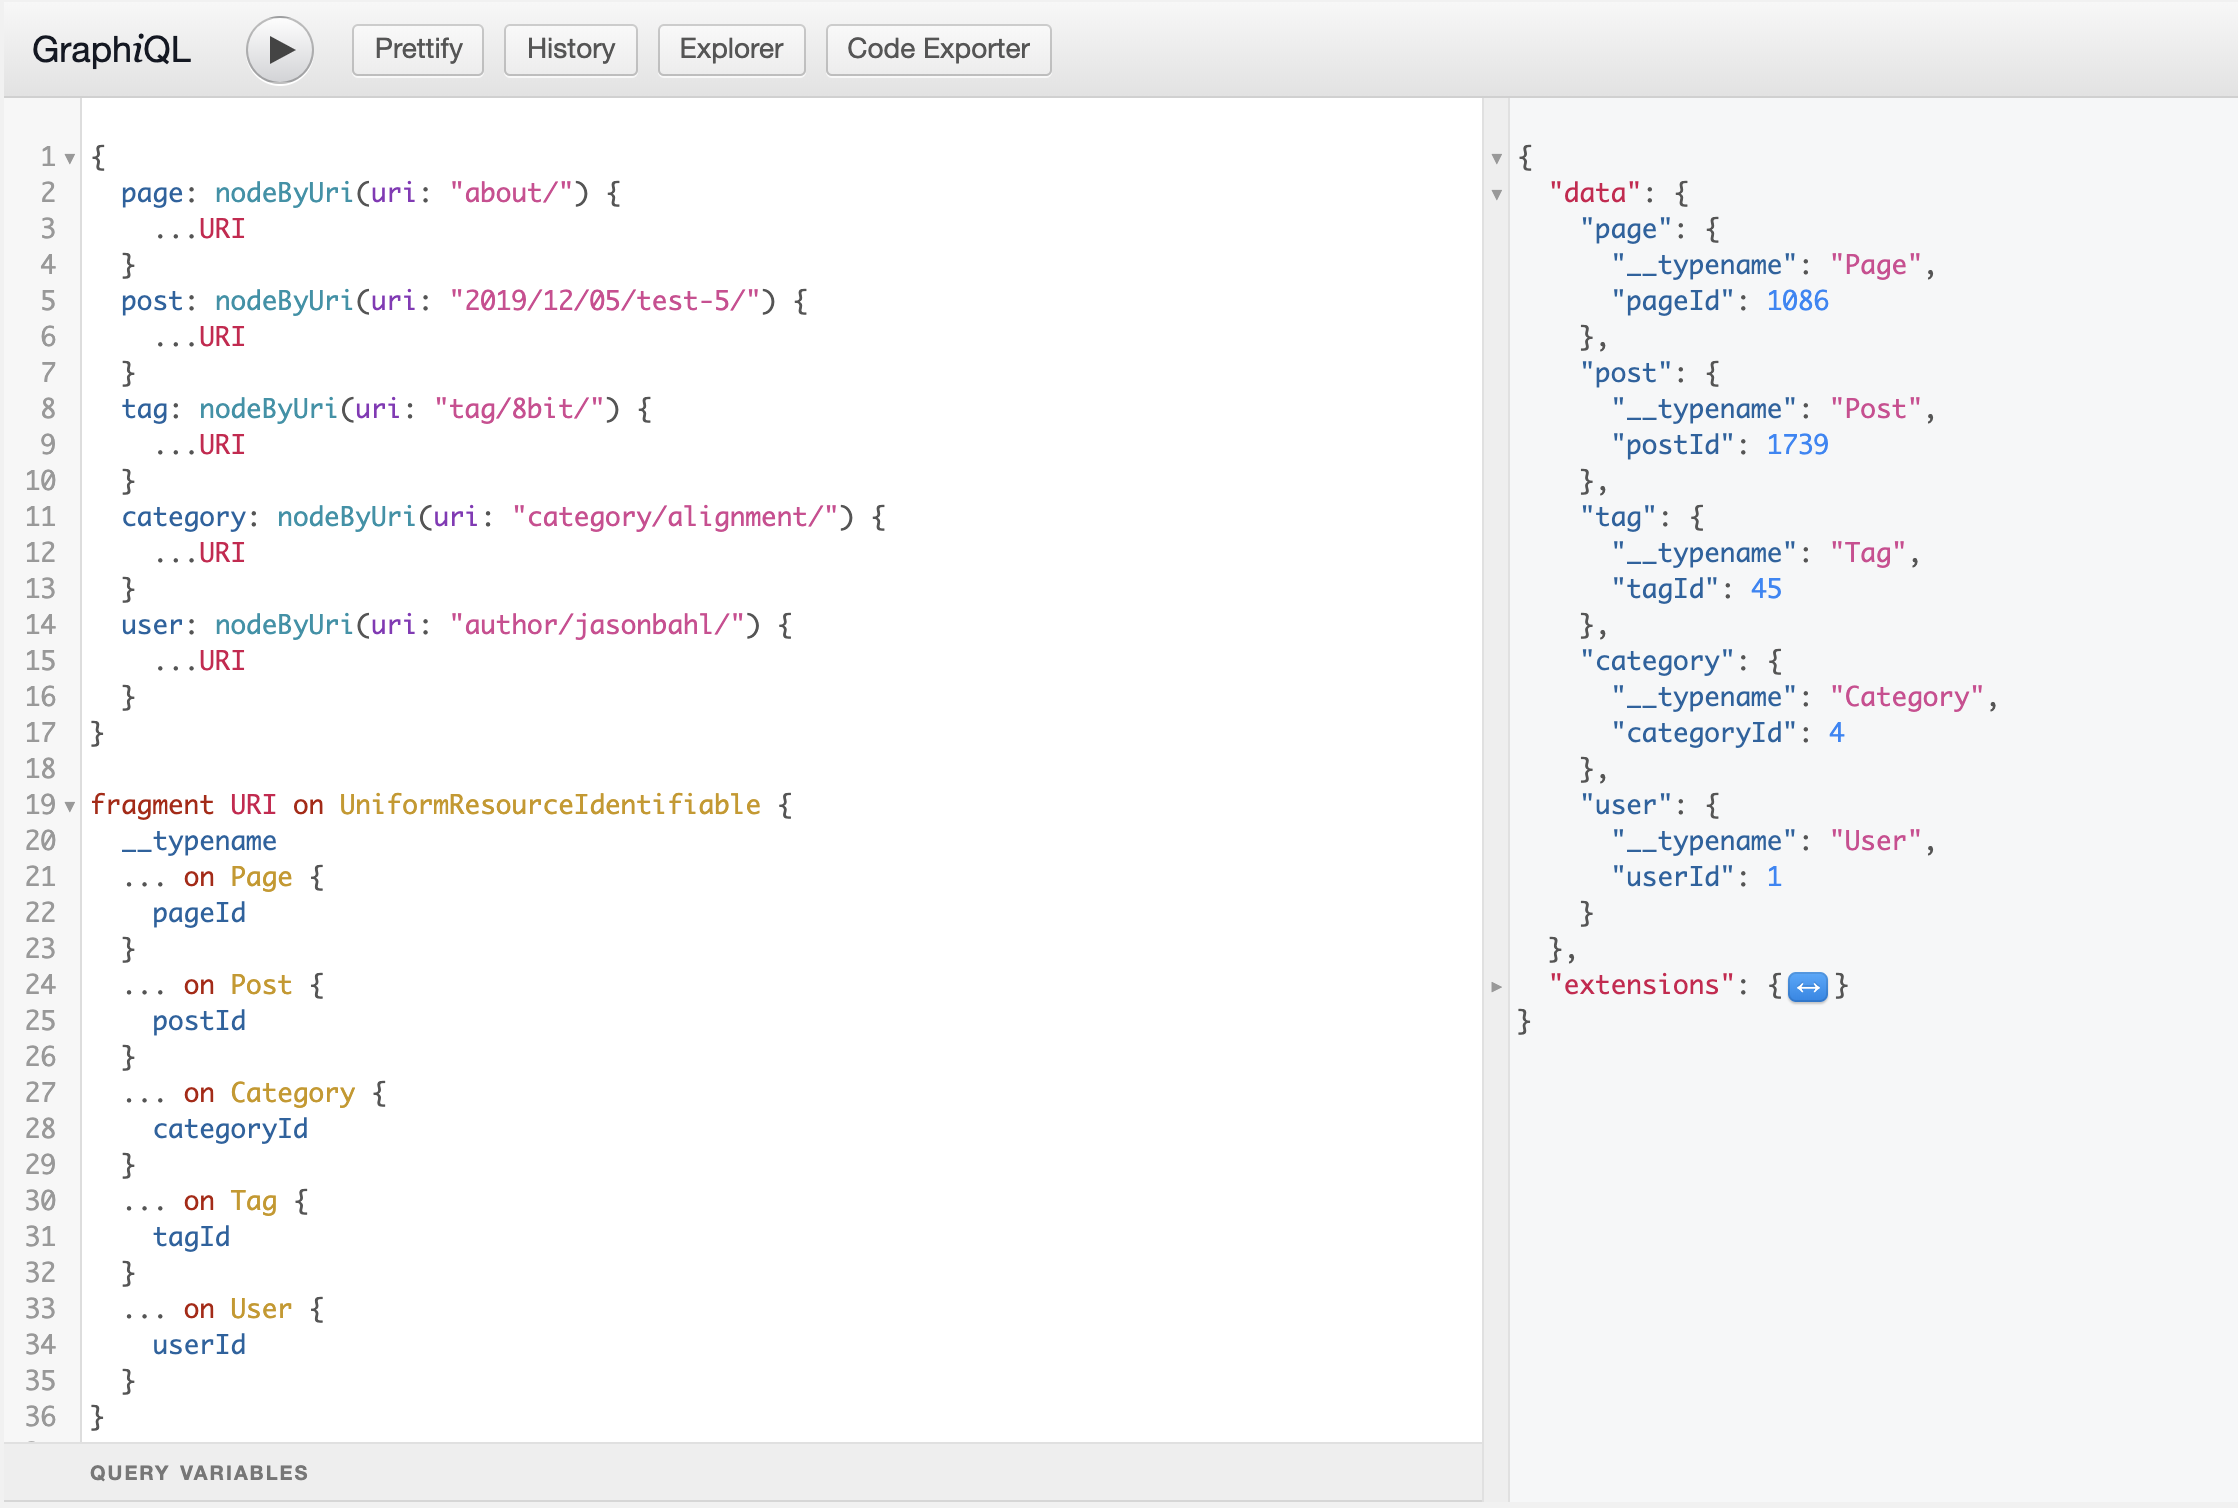Collapse the "data" result fold arrow

pos(1497,194)
